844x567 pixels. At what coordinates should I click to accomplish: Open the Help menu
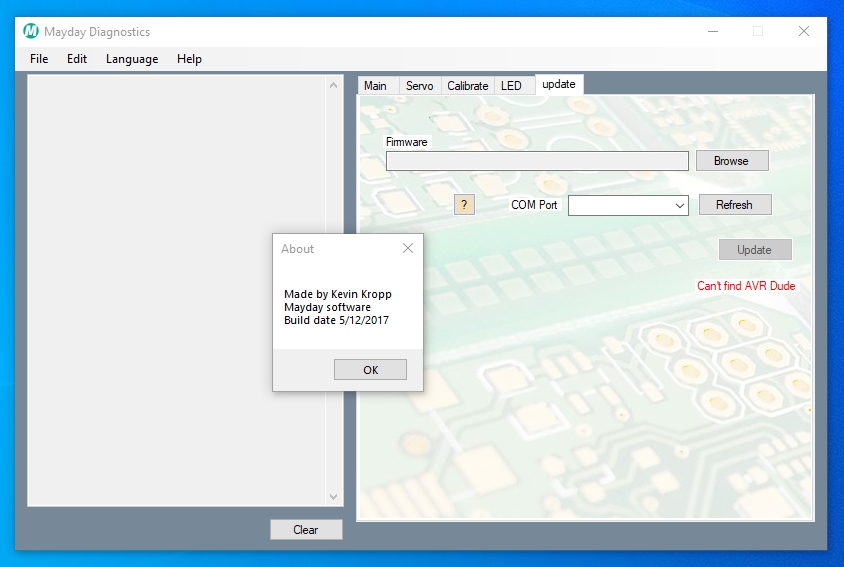click(x=189, y=59)
